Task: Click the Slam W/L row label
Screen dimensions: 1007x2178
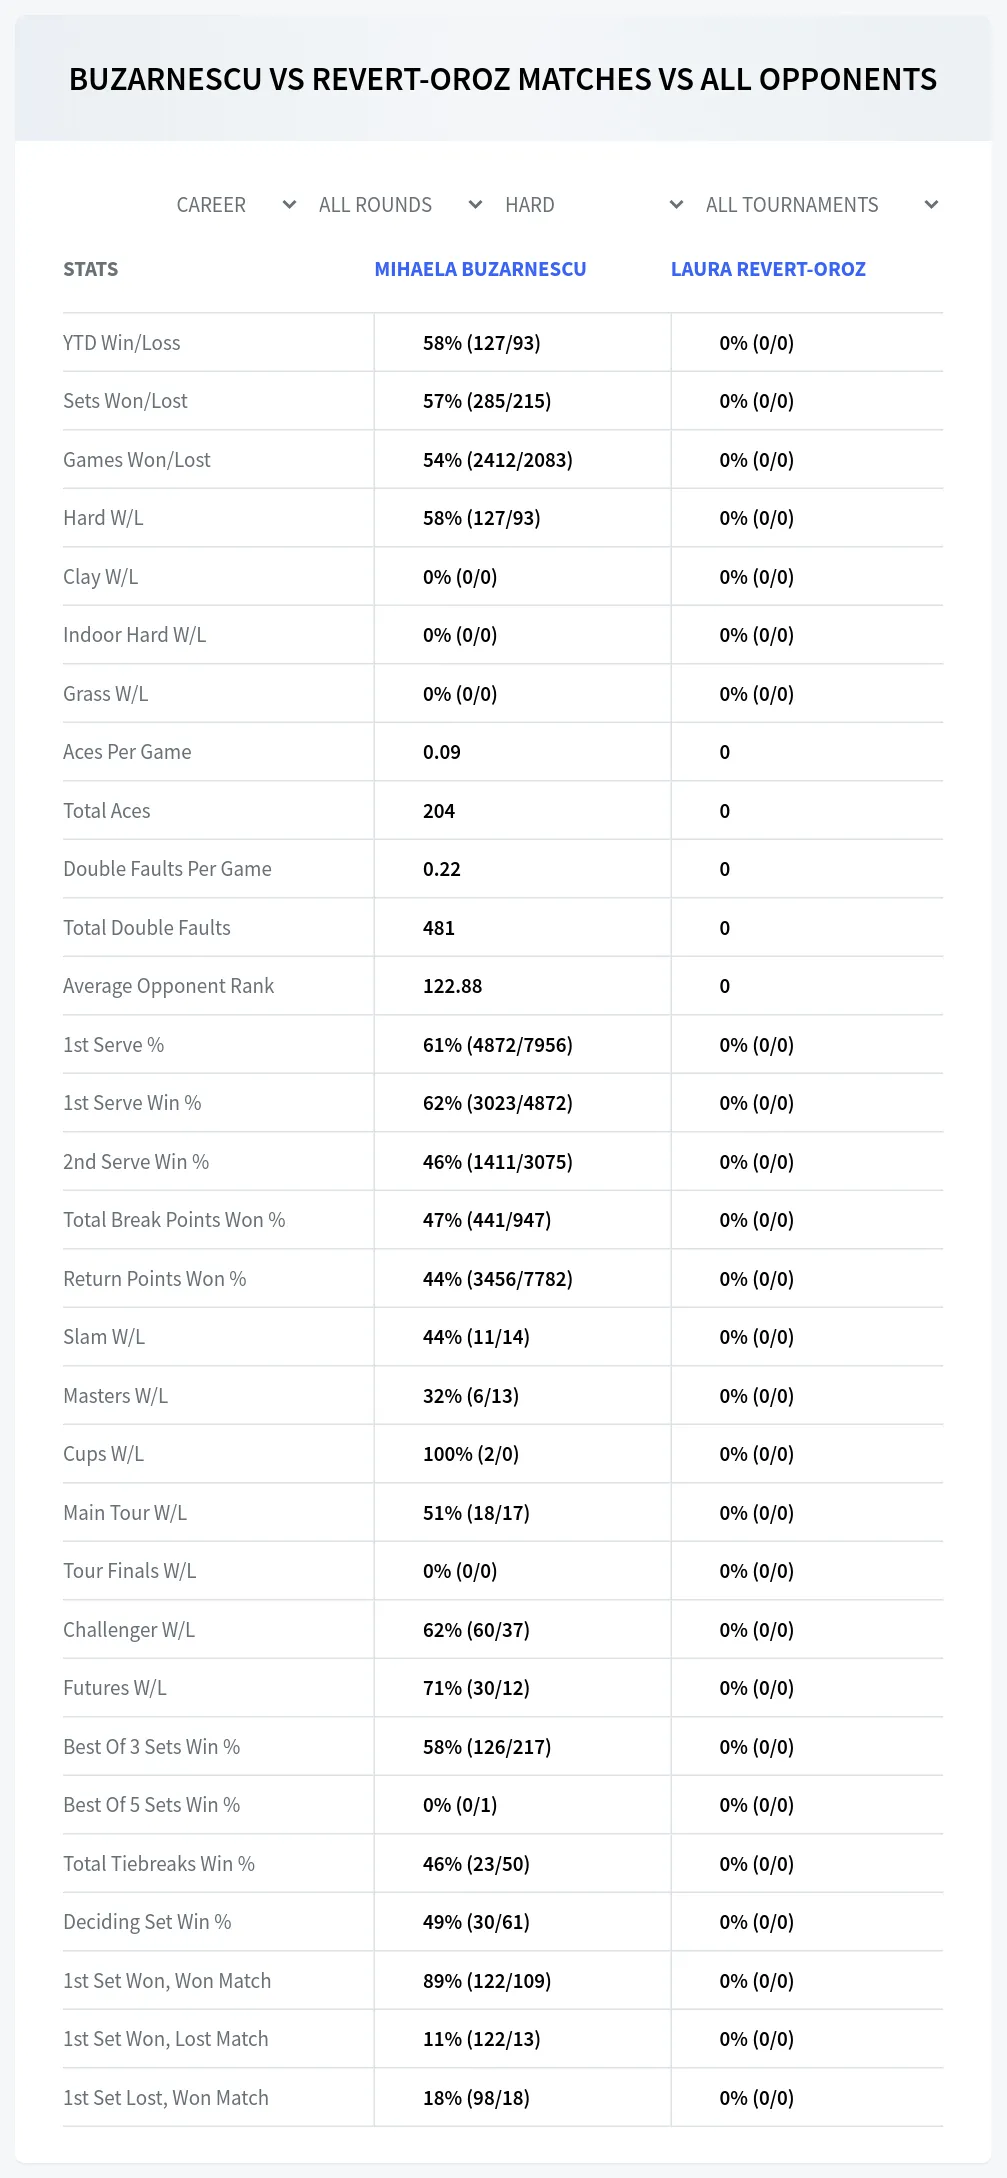Action: click(104, 1337)
